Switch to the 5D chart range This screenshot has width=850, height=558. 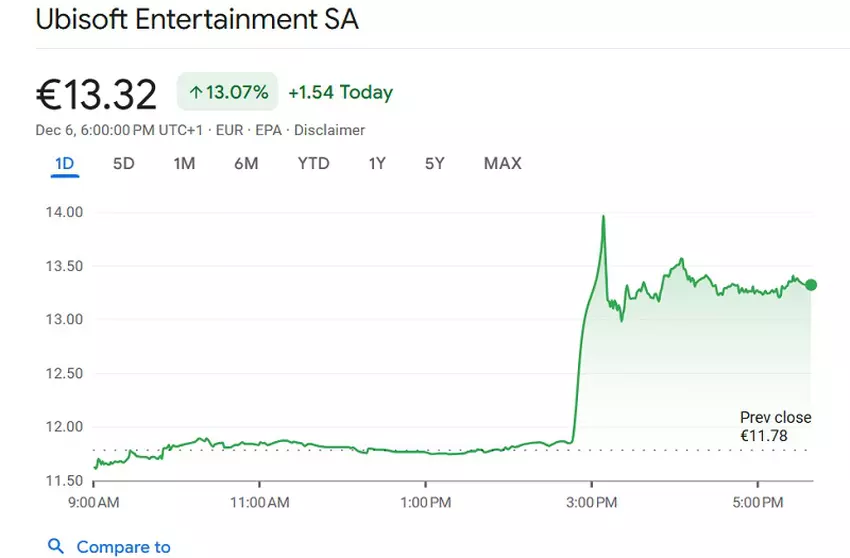pos(123,163)
